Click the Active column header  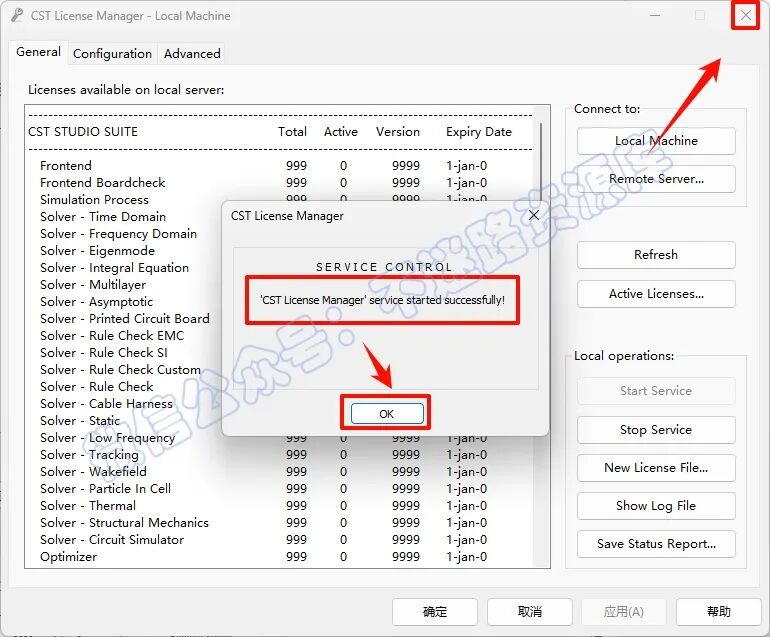(341, 132)
